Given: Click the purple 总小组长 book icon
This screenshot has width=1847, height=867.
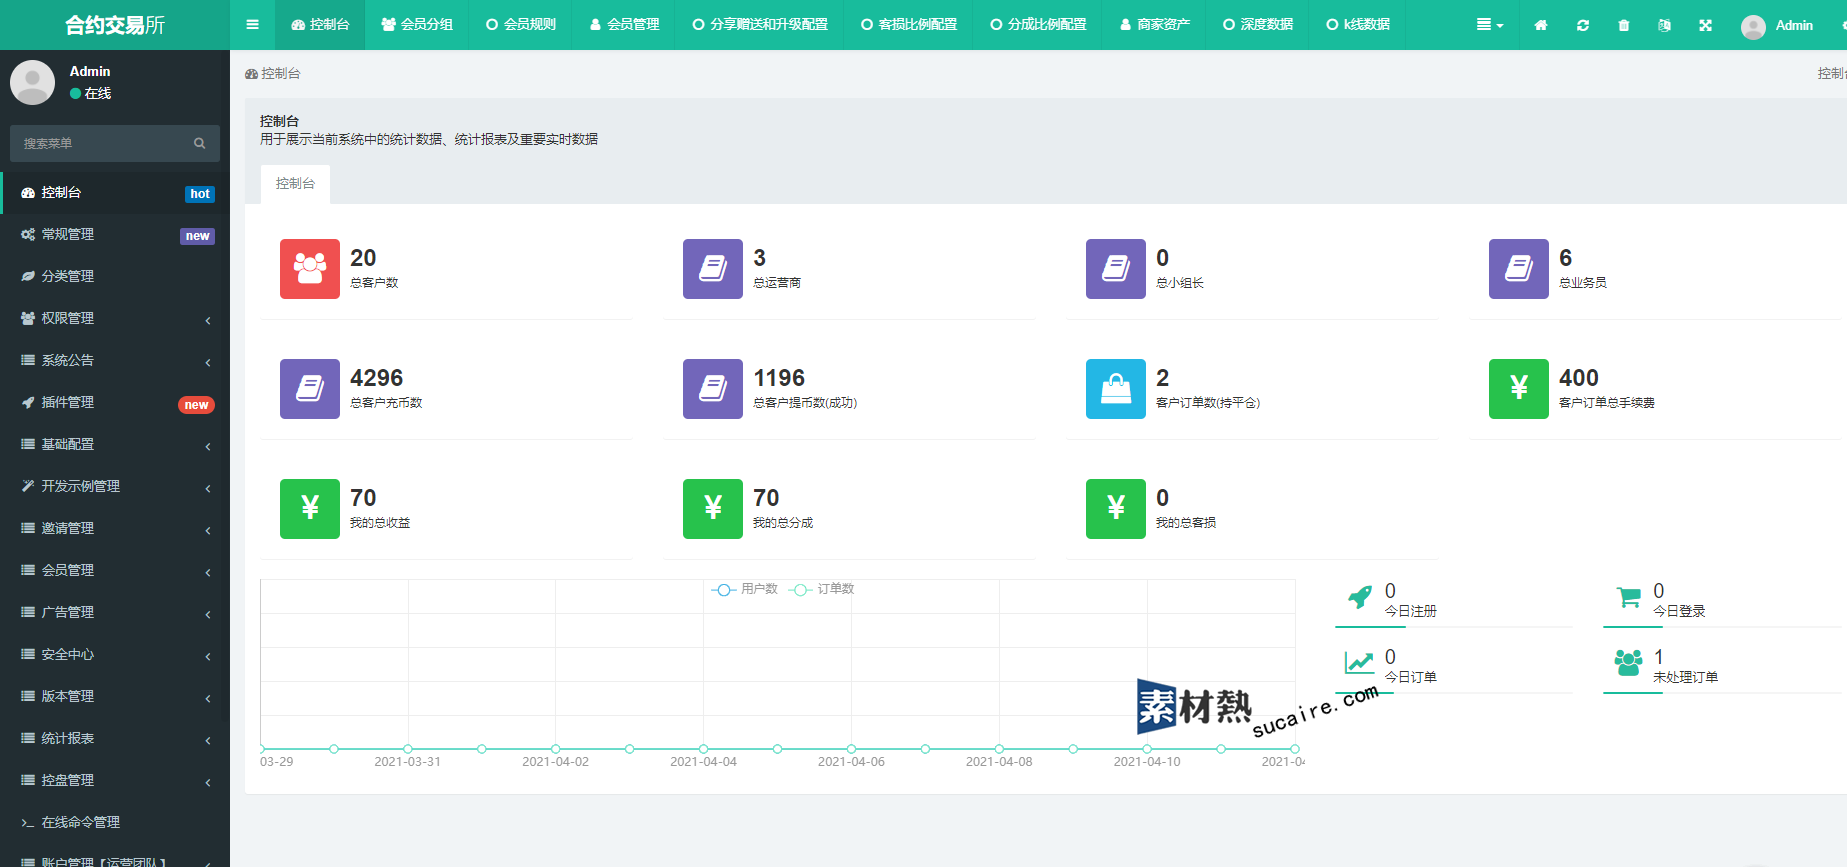Looking at the screenshot, I should click(x=1116, y=269).
